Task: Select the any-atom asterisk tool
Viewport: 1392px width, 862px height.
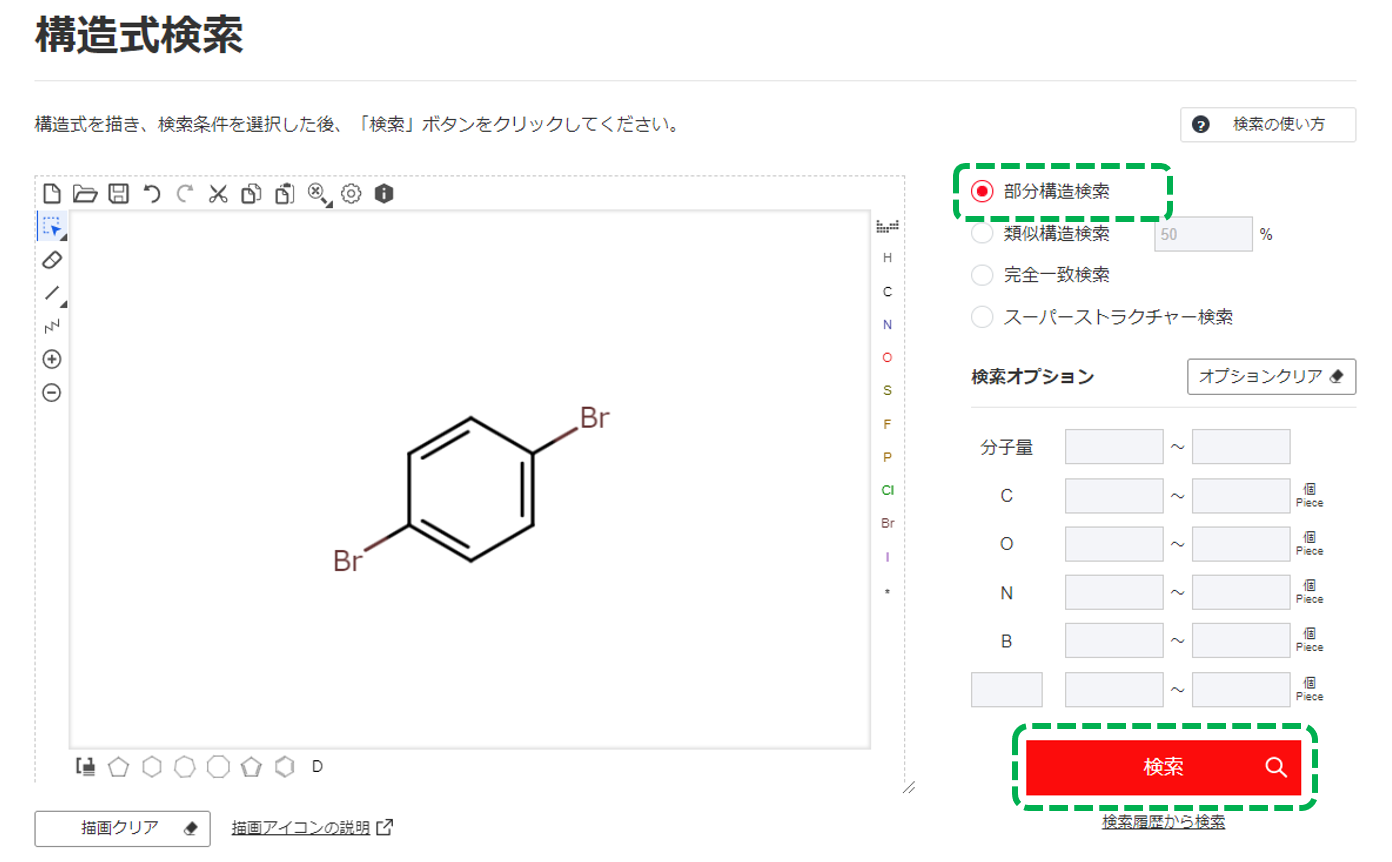Action: (x=887, y=591)
